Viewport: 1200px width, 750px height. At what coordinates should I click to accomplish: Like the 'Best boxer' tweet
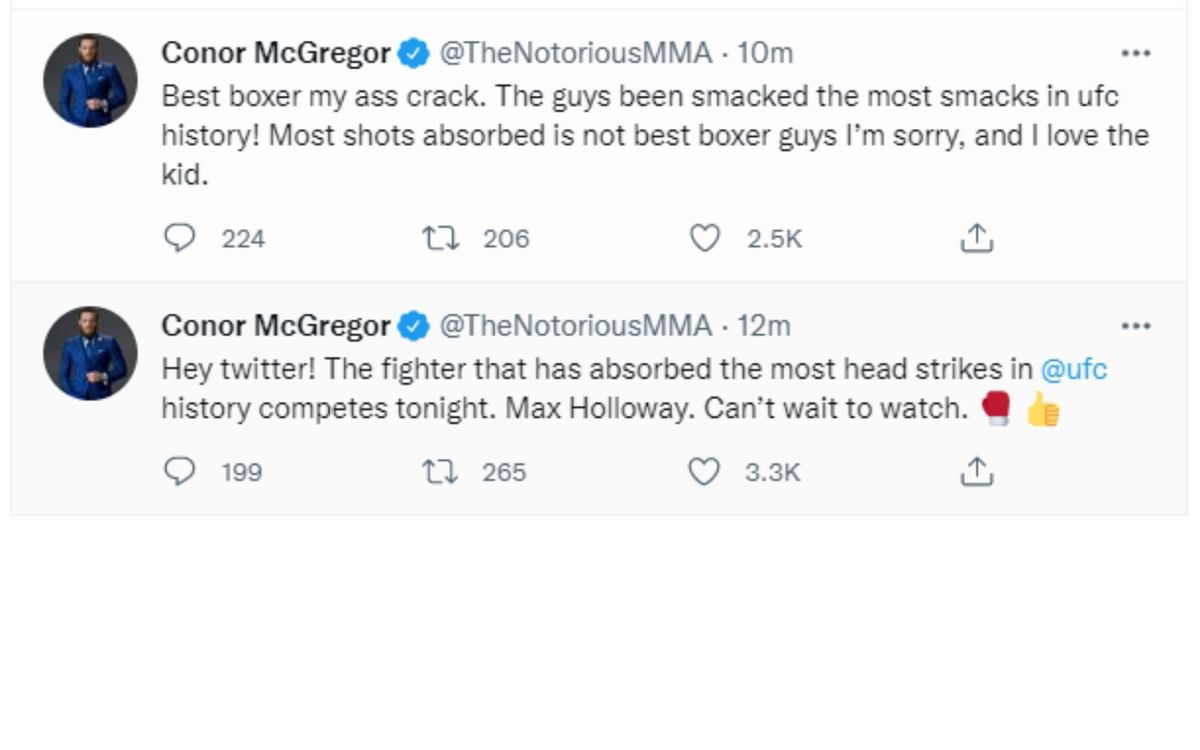pos(707,238)
